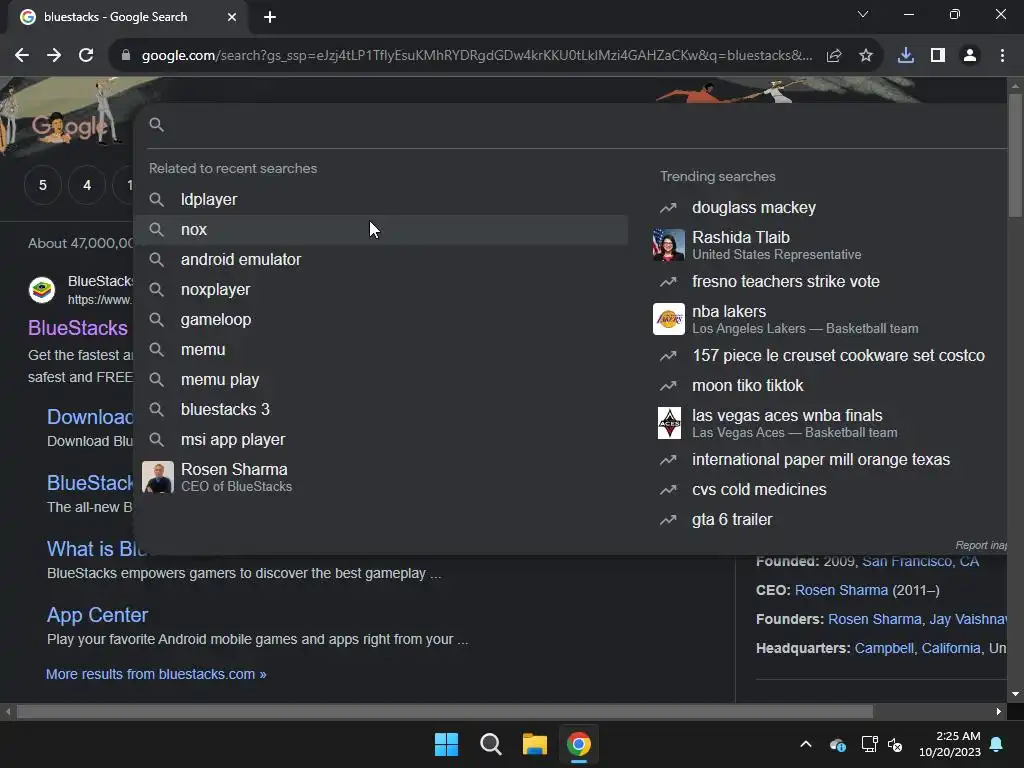
Task: Open trending search nba lakers
Action: [826, 319]
